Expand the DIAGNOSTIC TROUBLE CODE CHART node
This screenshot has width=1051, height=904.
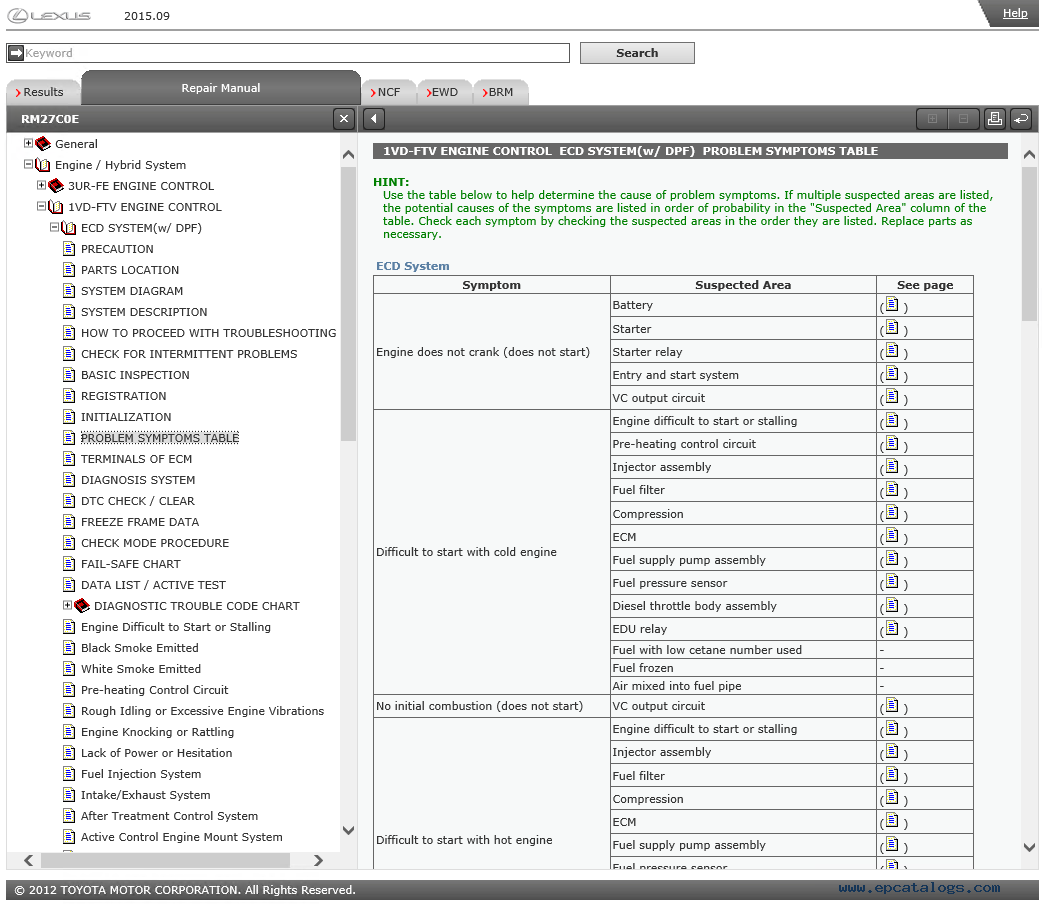point(67,605)
